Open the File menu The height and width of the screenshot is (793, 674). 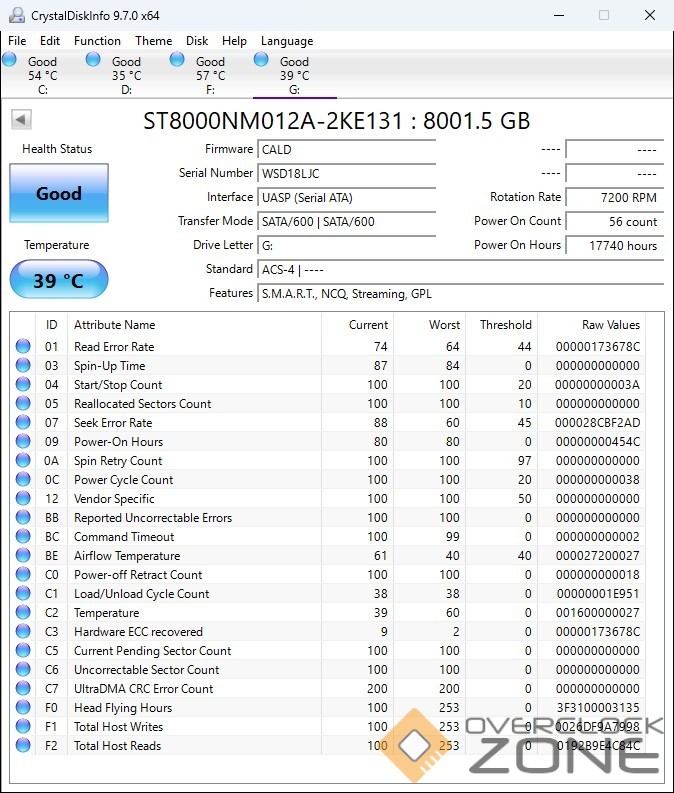tap(17, 41)
